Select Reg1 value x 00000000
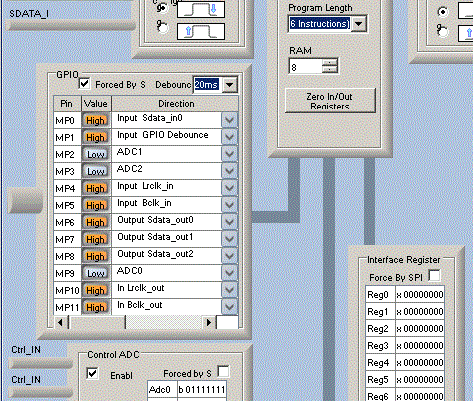 click(420, 312)
